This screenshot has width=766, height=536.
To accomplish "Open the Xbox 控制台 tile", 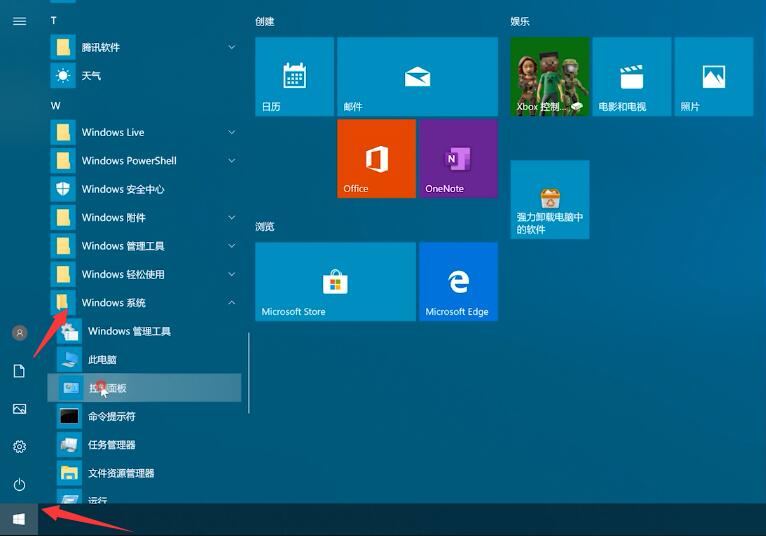I will (x=550, y=77).
